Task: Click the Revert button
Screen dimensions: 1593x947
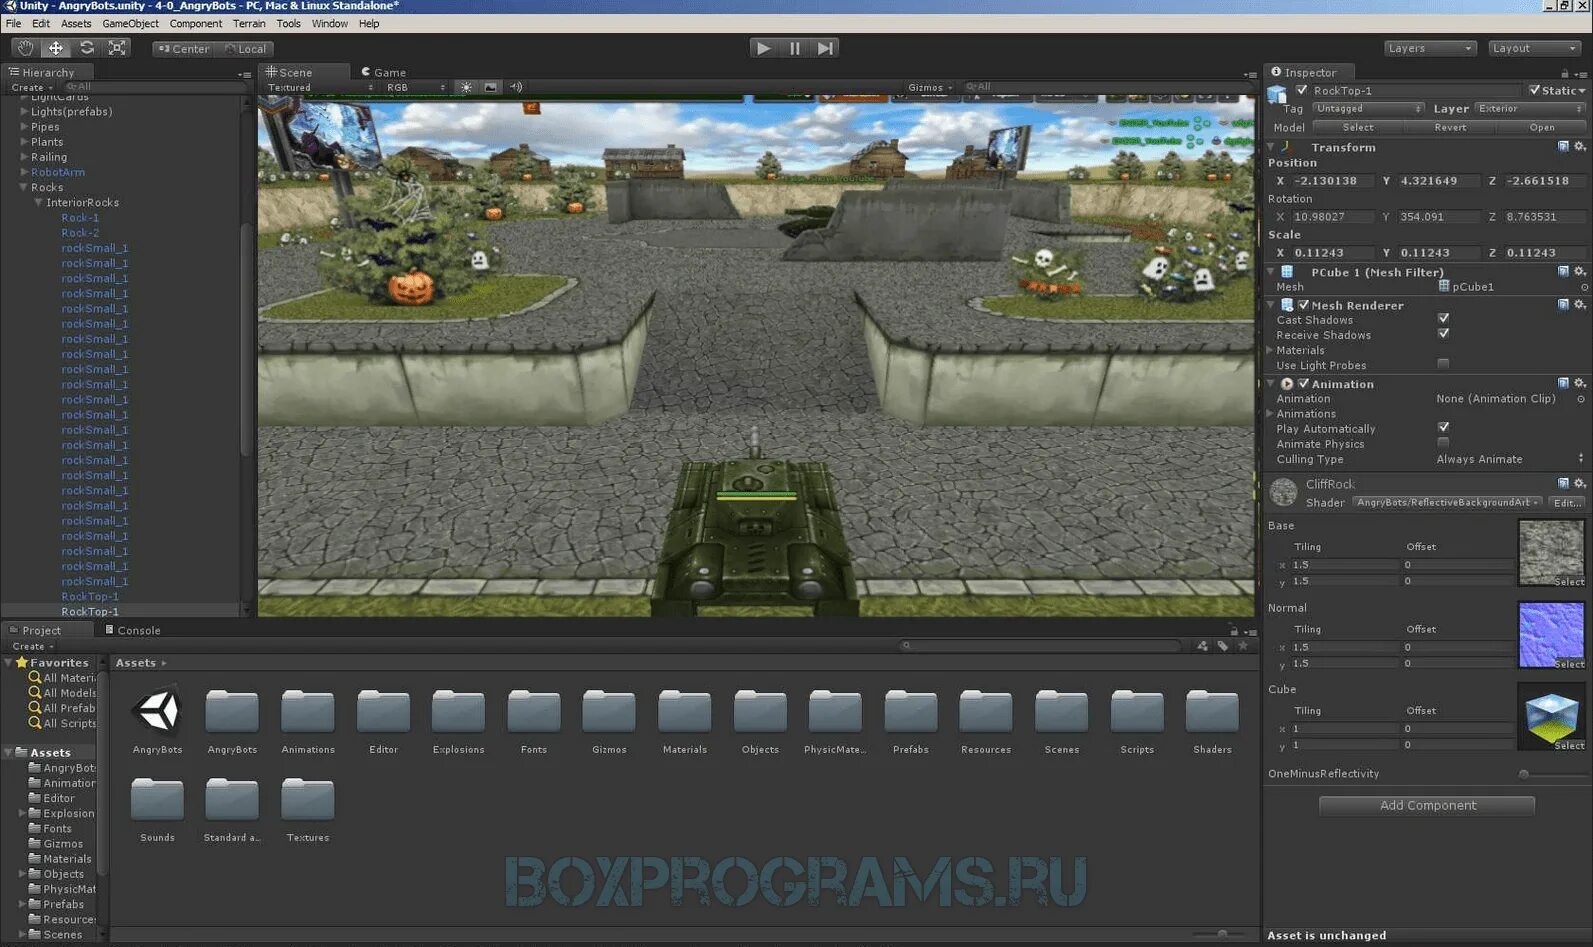Action: [x=1450, y=127]
